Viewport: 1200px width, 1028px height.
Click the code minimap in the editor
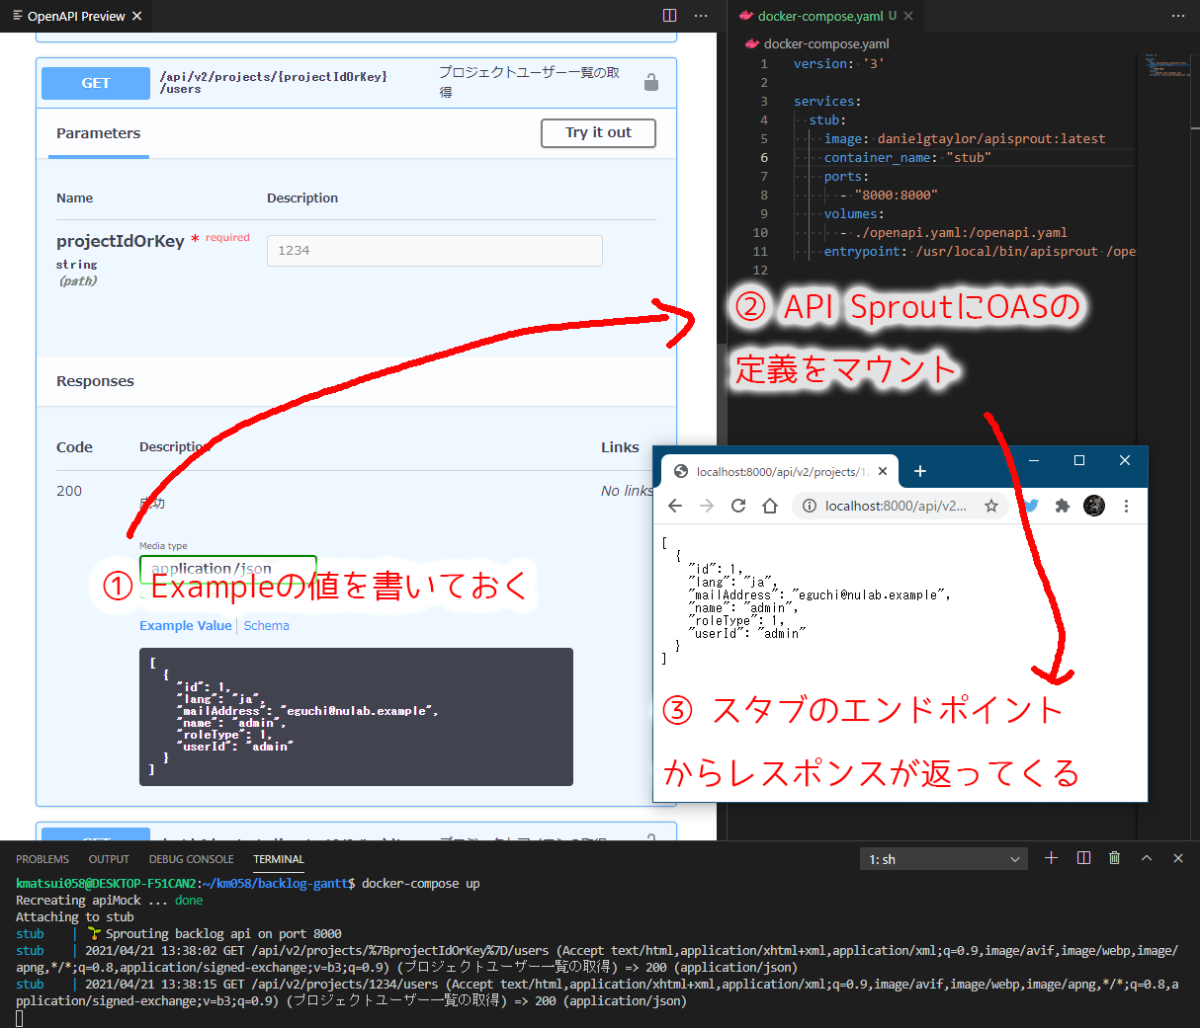click(x=1166, y=68)
